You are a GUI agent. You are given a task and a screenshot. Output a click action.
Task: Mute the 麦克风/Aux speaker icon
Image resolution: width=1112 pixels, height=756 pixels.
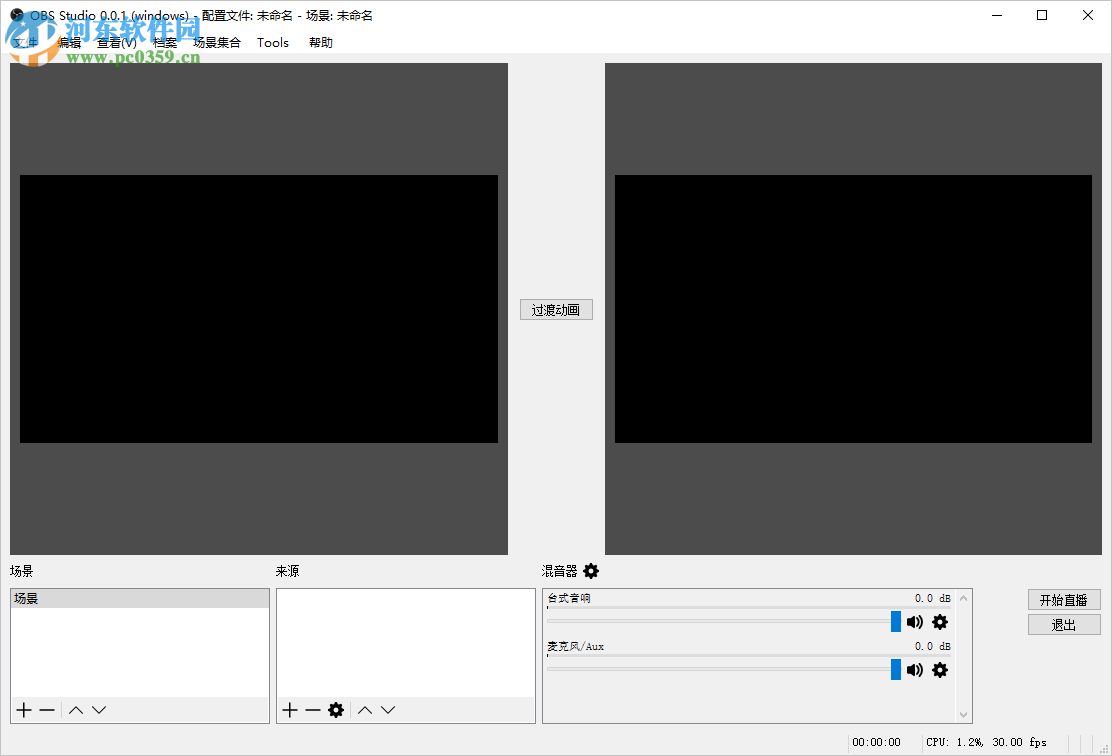point(915,669)
